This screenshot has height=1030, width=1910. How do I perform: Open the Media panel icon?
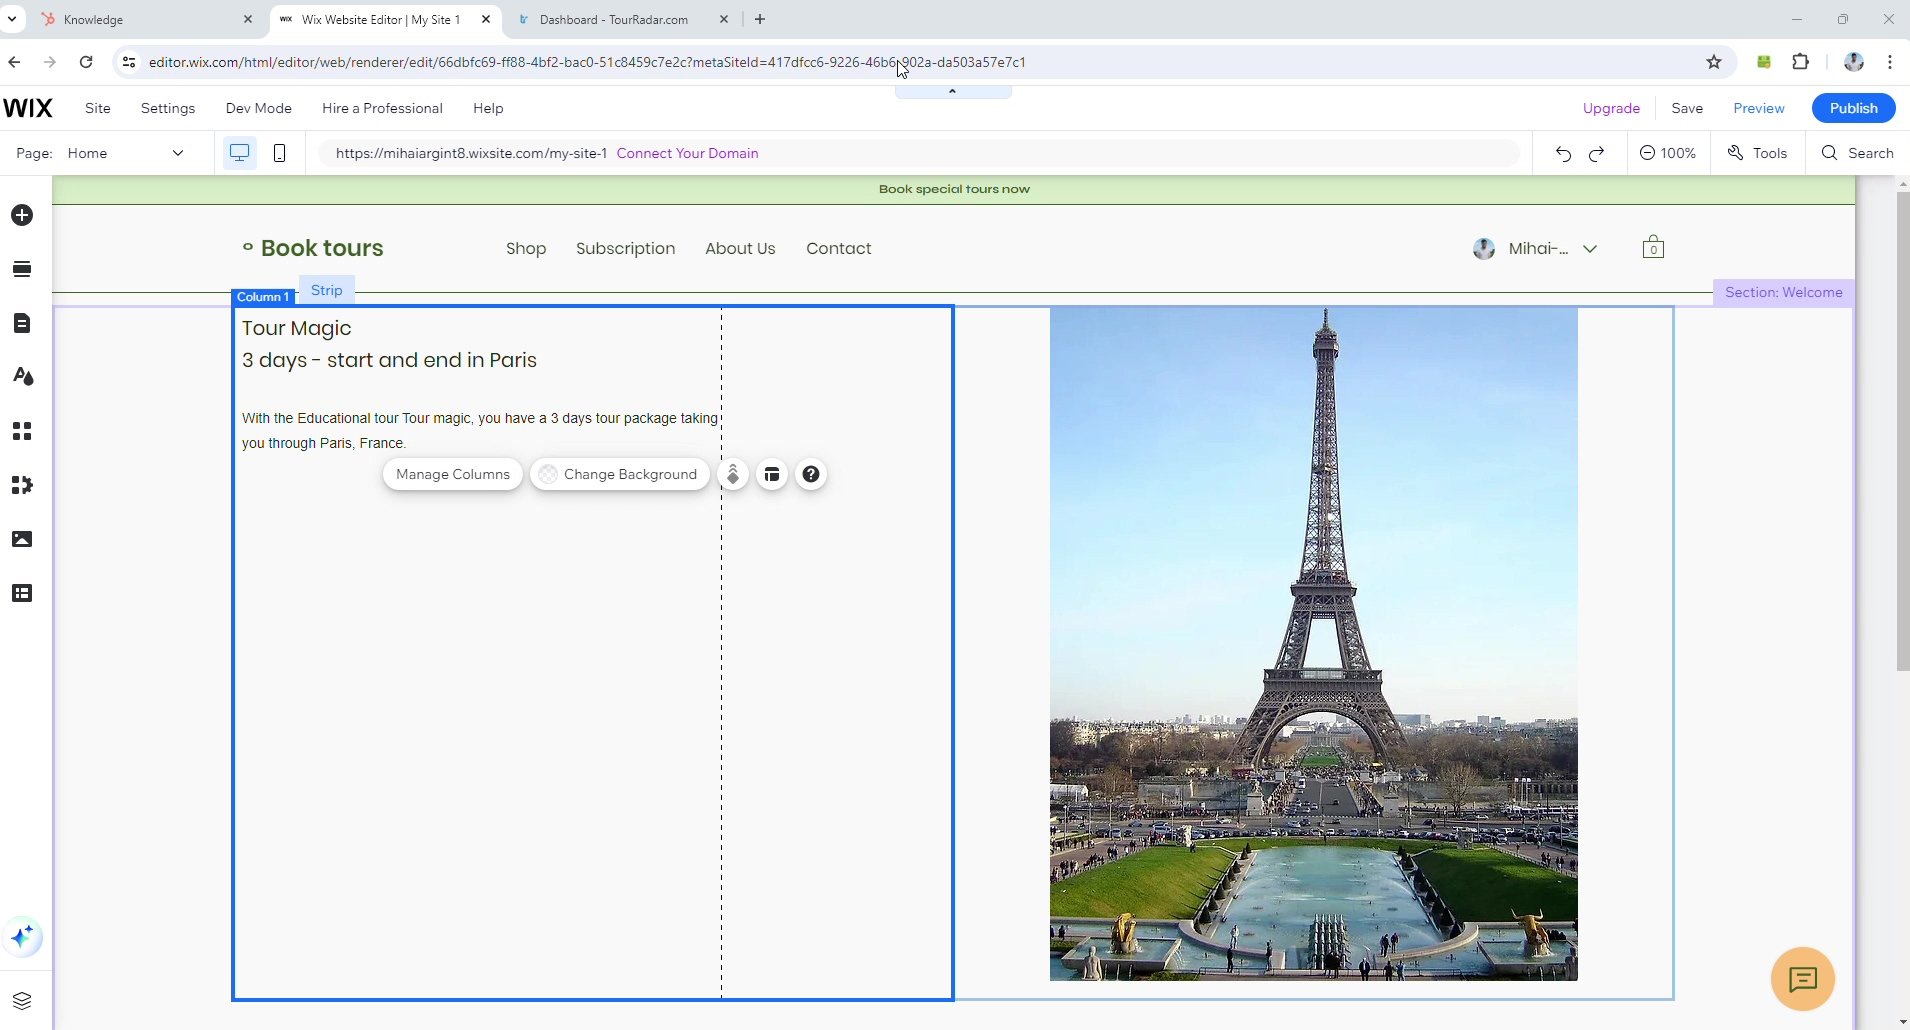point(22,539)
